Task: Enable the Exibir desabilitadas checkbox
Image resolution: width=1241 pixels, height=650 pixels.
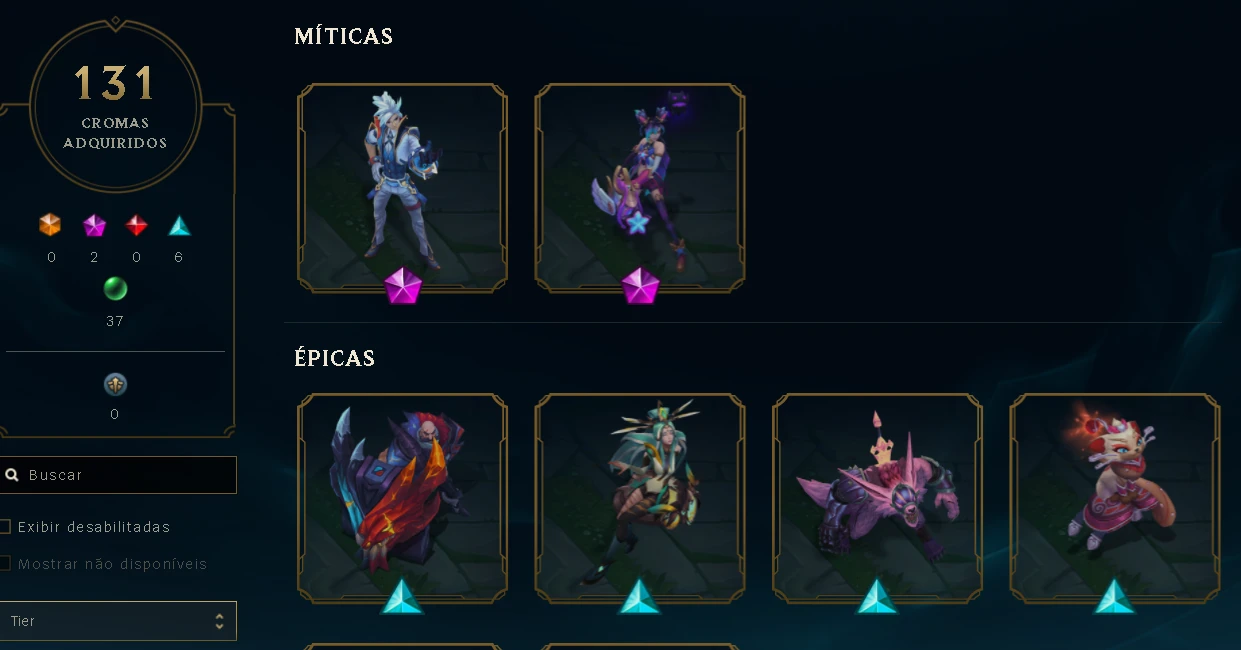Action: tap(5, 527)
